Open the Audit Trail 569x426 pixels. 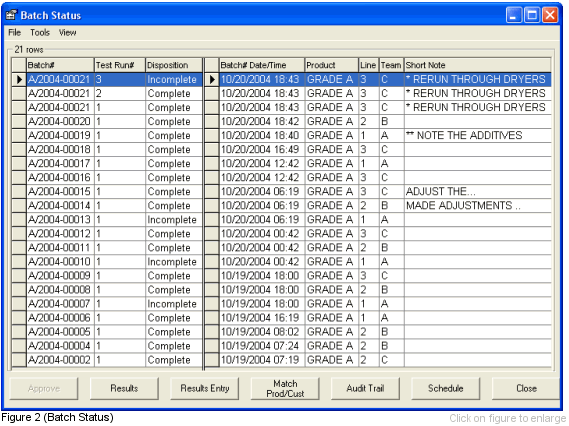[x=365, y=388]
